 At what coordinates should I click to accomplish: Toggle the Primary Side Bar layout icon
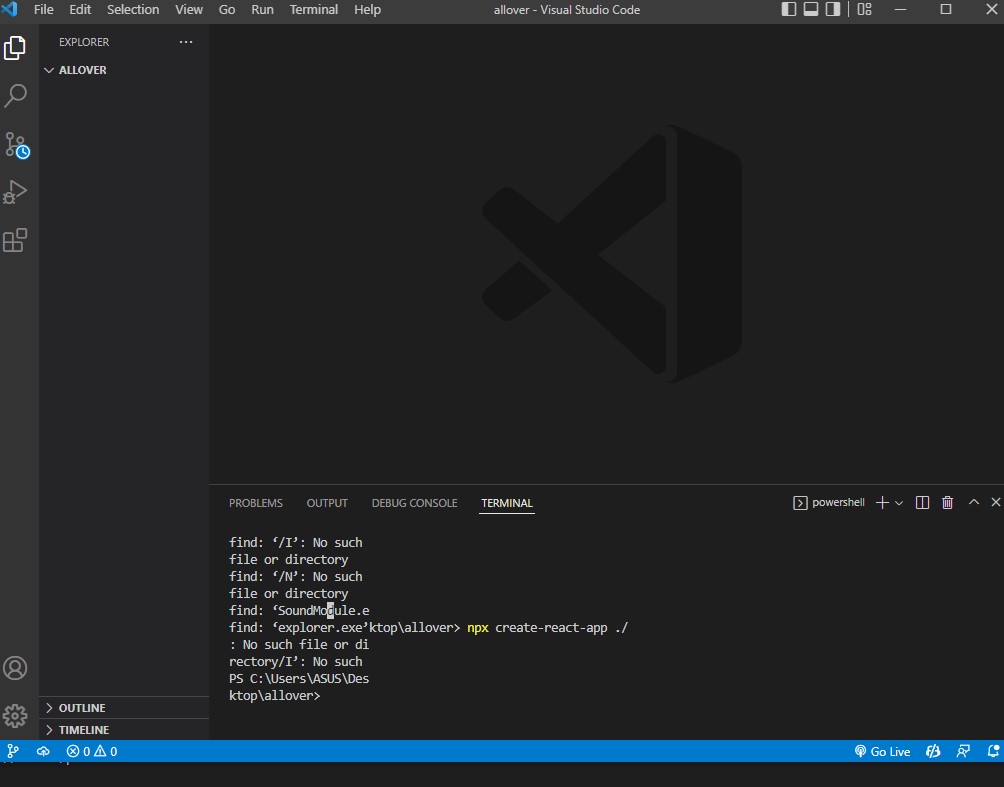pyautogui.click(x=789, y=9)
